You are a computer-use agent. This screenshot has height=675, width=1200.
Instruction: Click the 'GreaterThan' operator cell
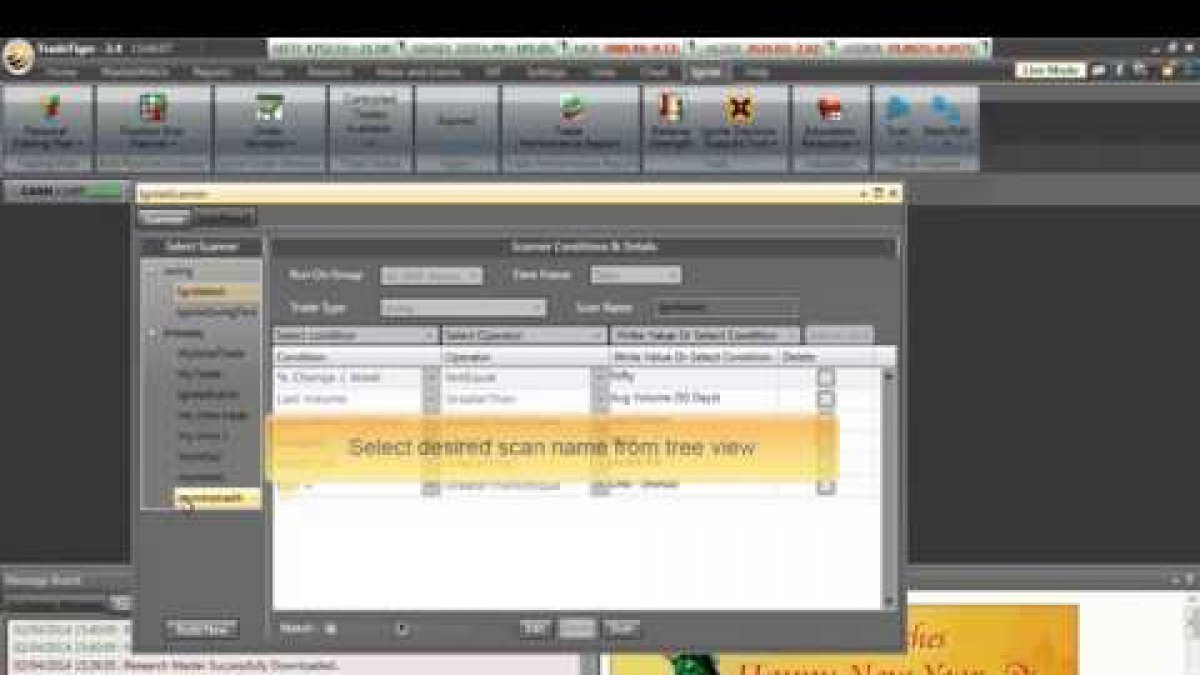[x=517, y=399]
